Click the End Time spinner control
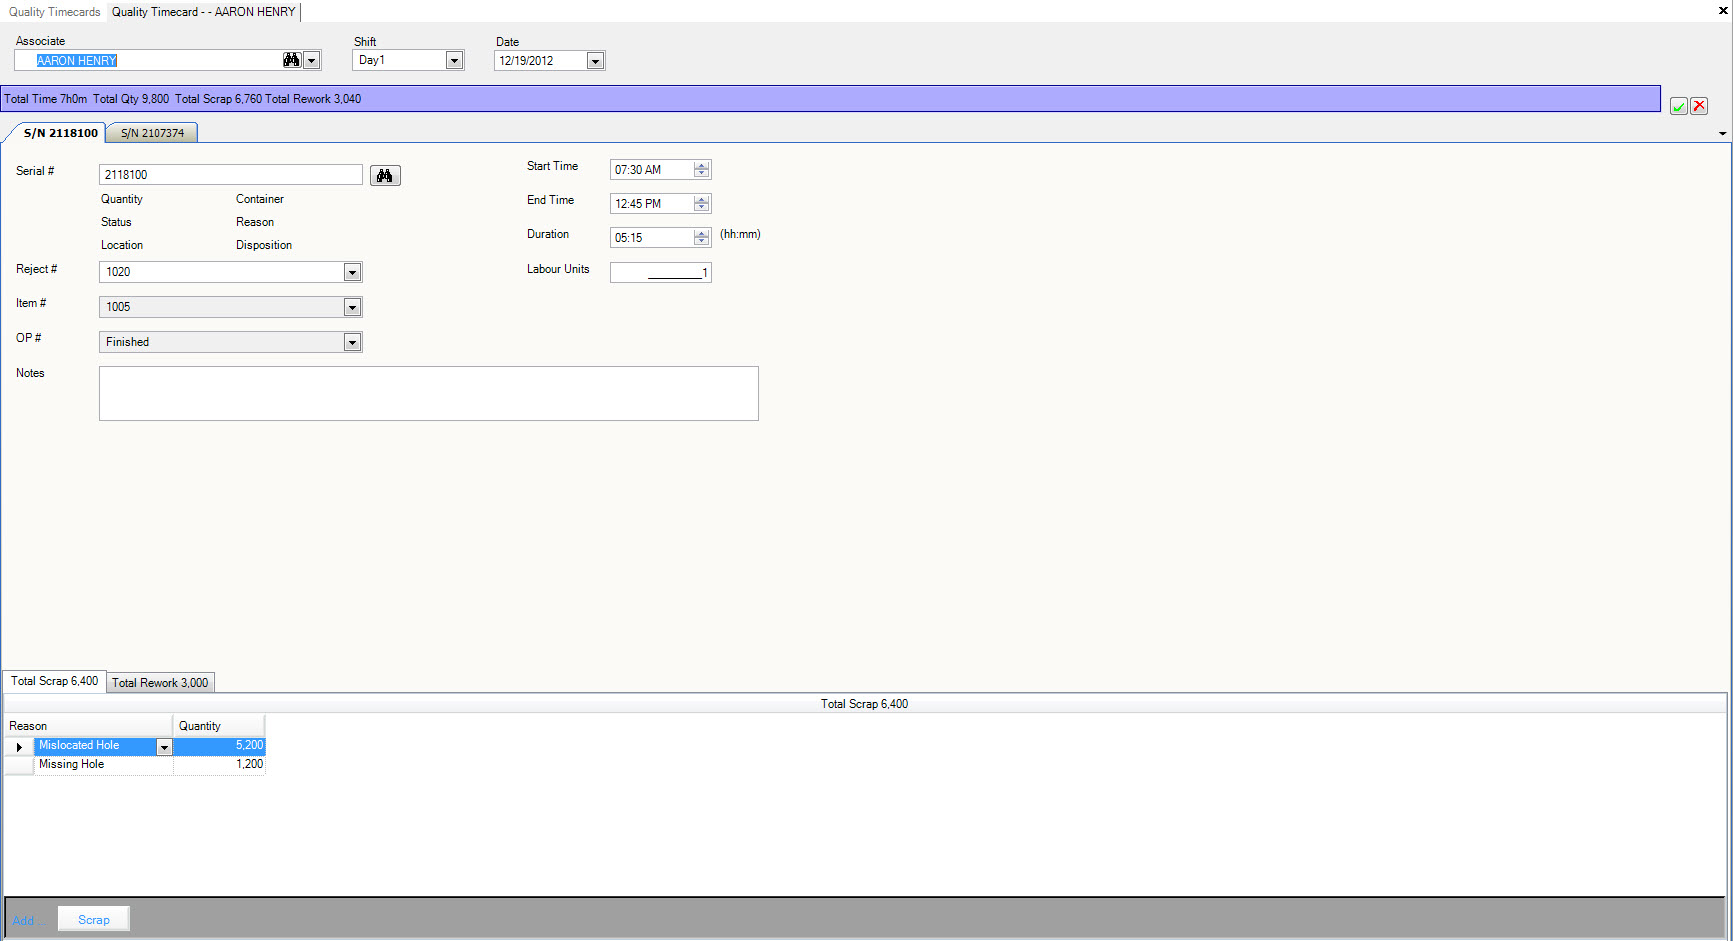The image size is (1733, 941). click(x=702, y=204)
